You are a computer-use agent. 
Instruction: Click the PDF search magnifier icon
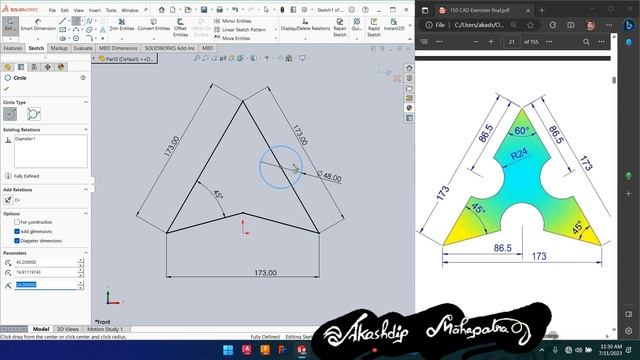click(586, 42)
